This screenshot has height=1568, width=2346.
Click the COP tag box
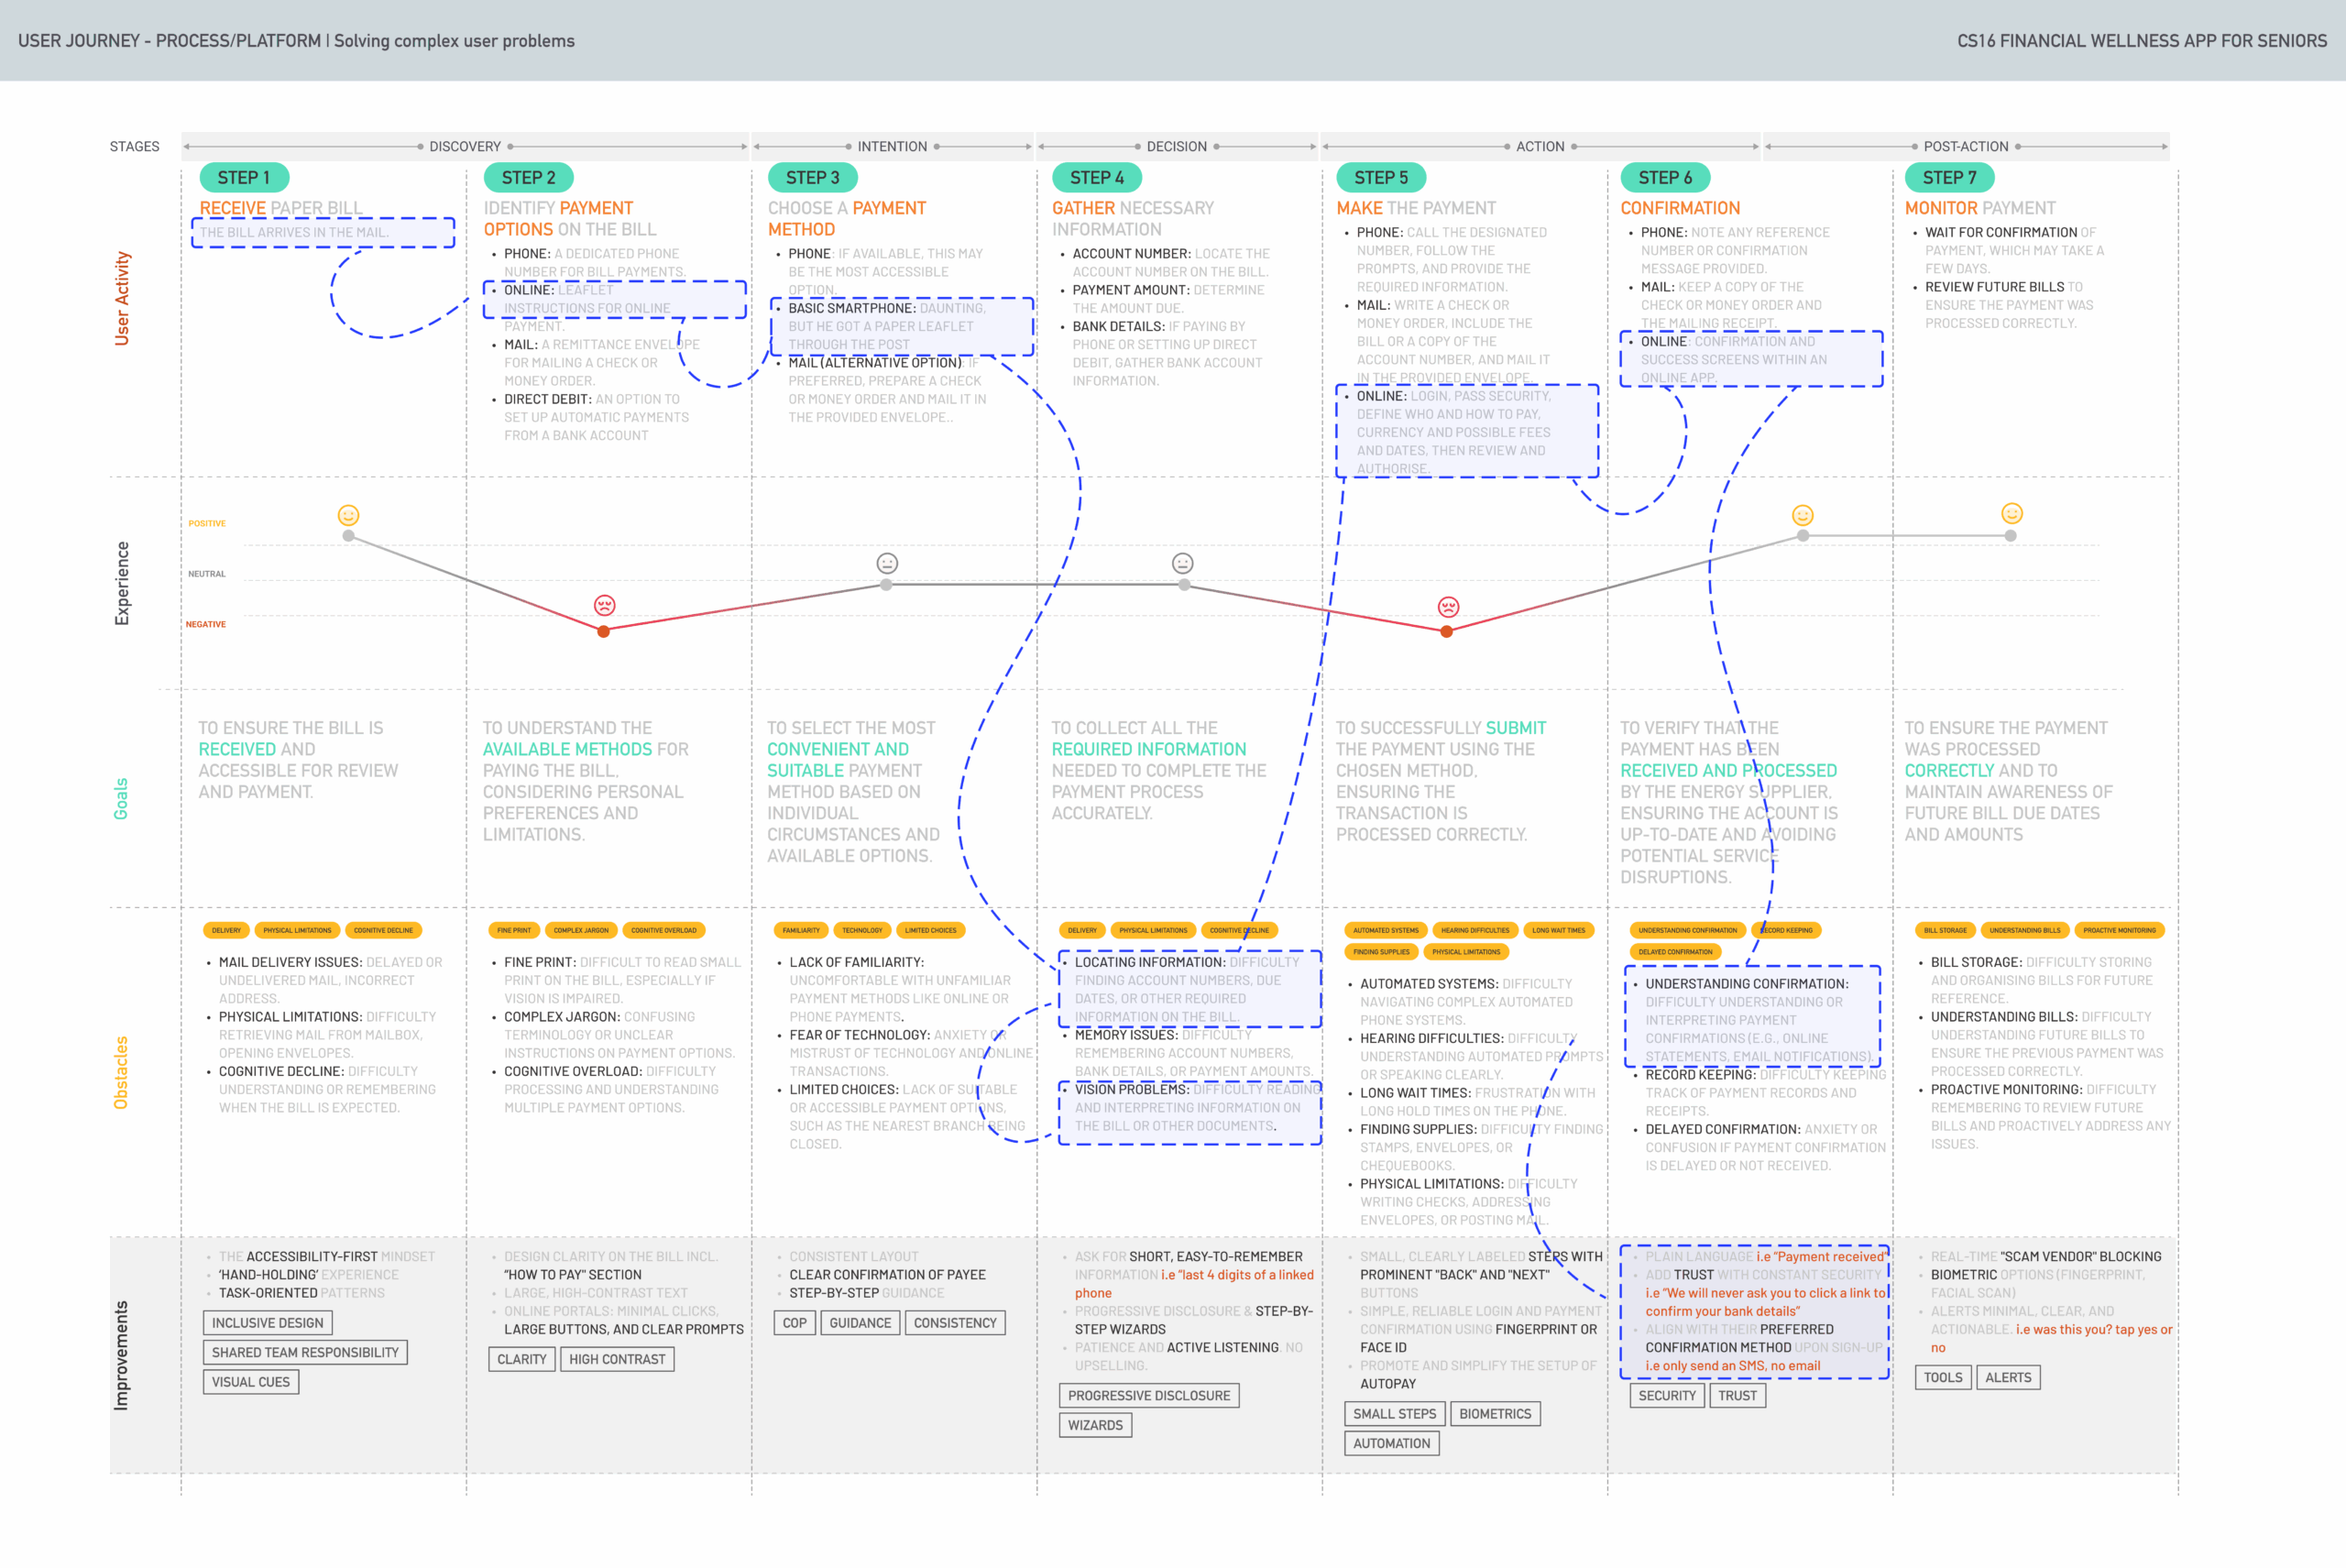[x=795, y=1322]
